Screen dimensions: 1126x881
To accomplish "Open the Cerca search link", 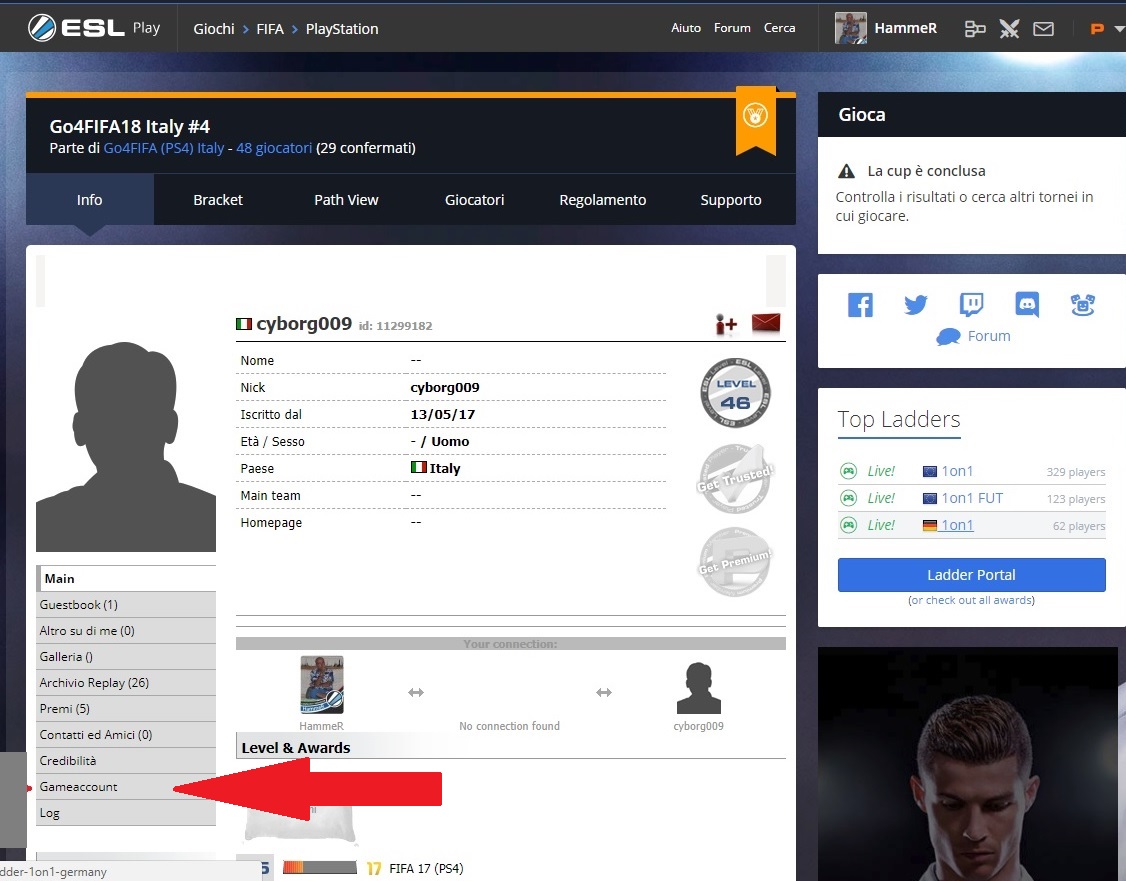I will click(779, 28).
